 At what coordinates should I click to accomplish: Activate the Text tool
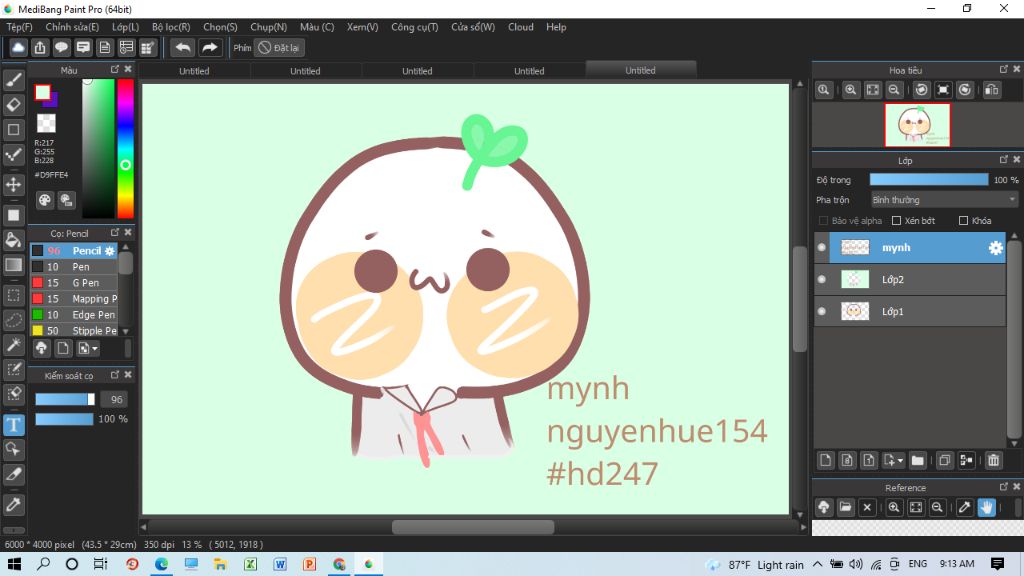14,425
